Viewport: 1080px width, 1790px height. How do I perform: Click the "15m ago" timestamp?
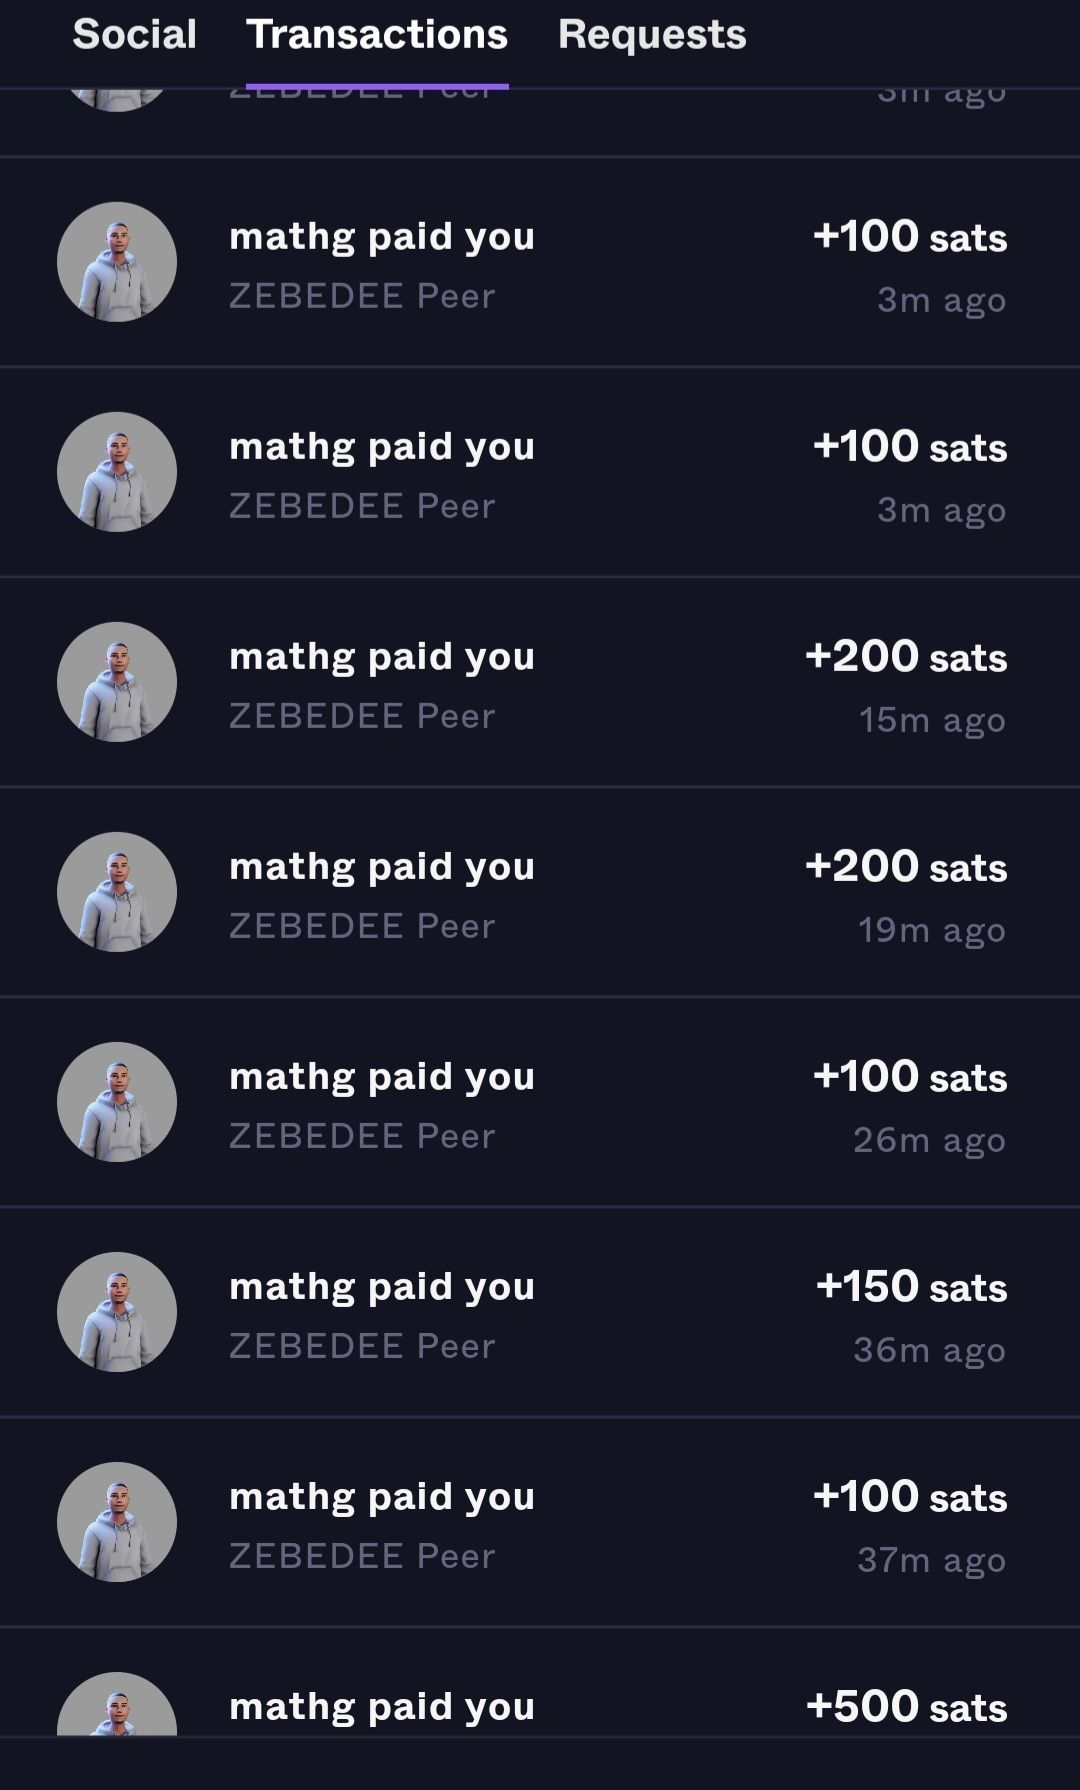(x=932, y=719)
